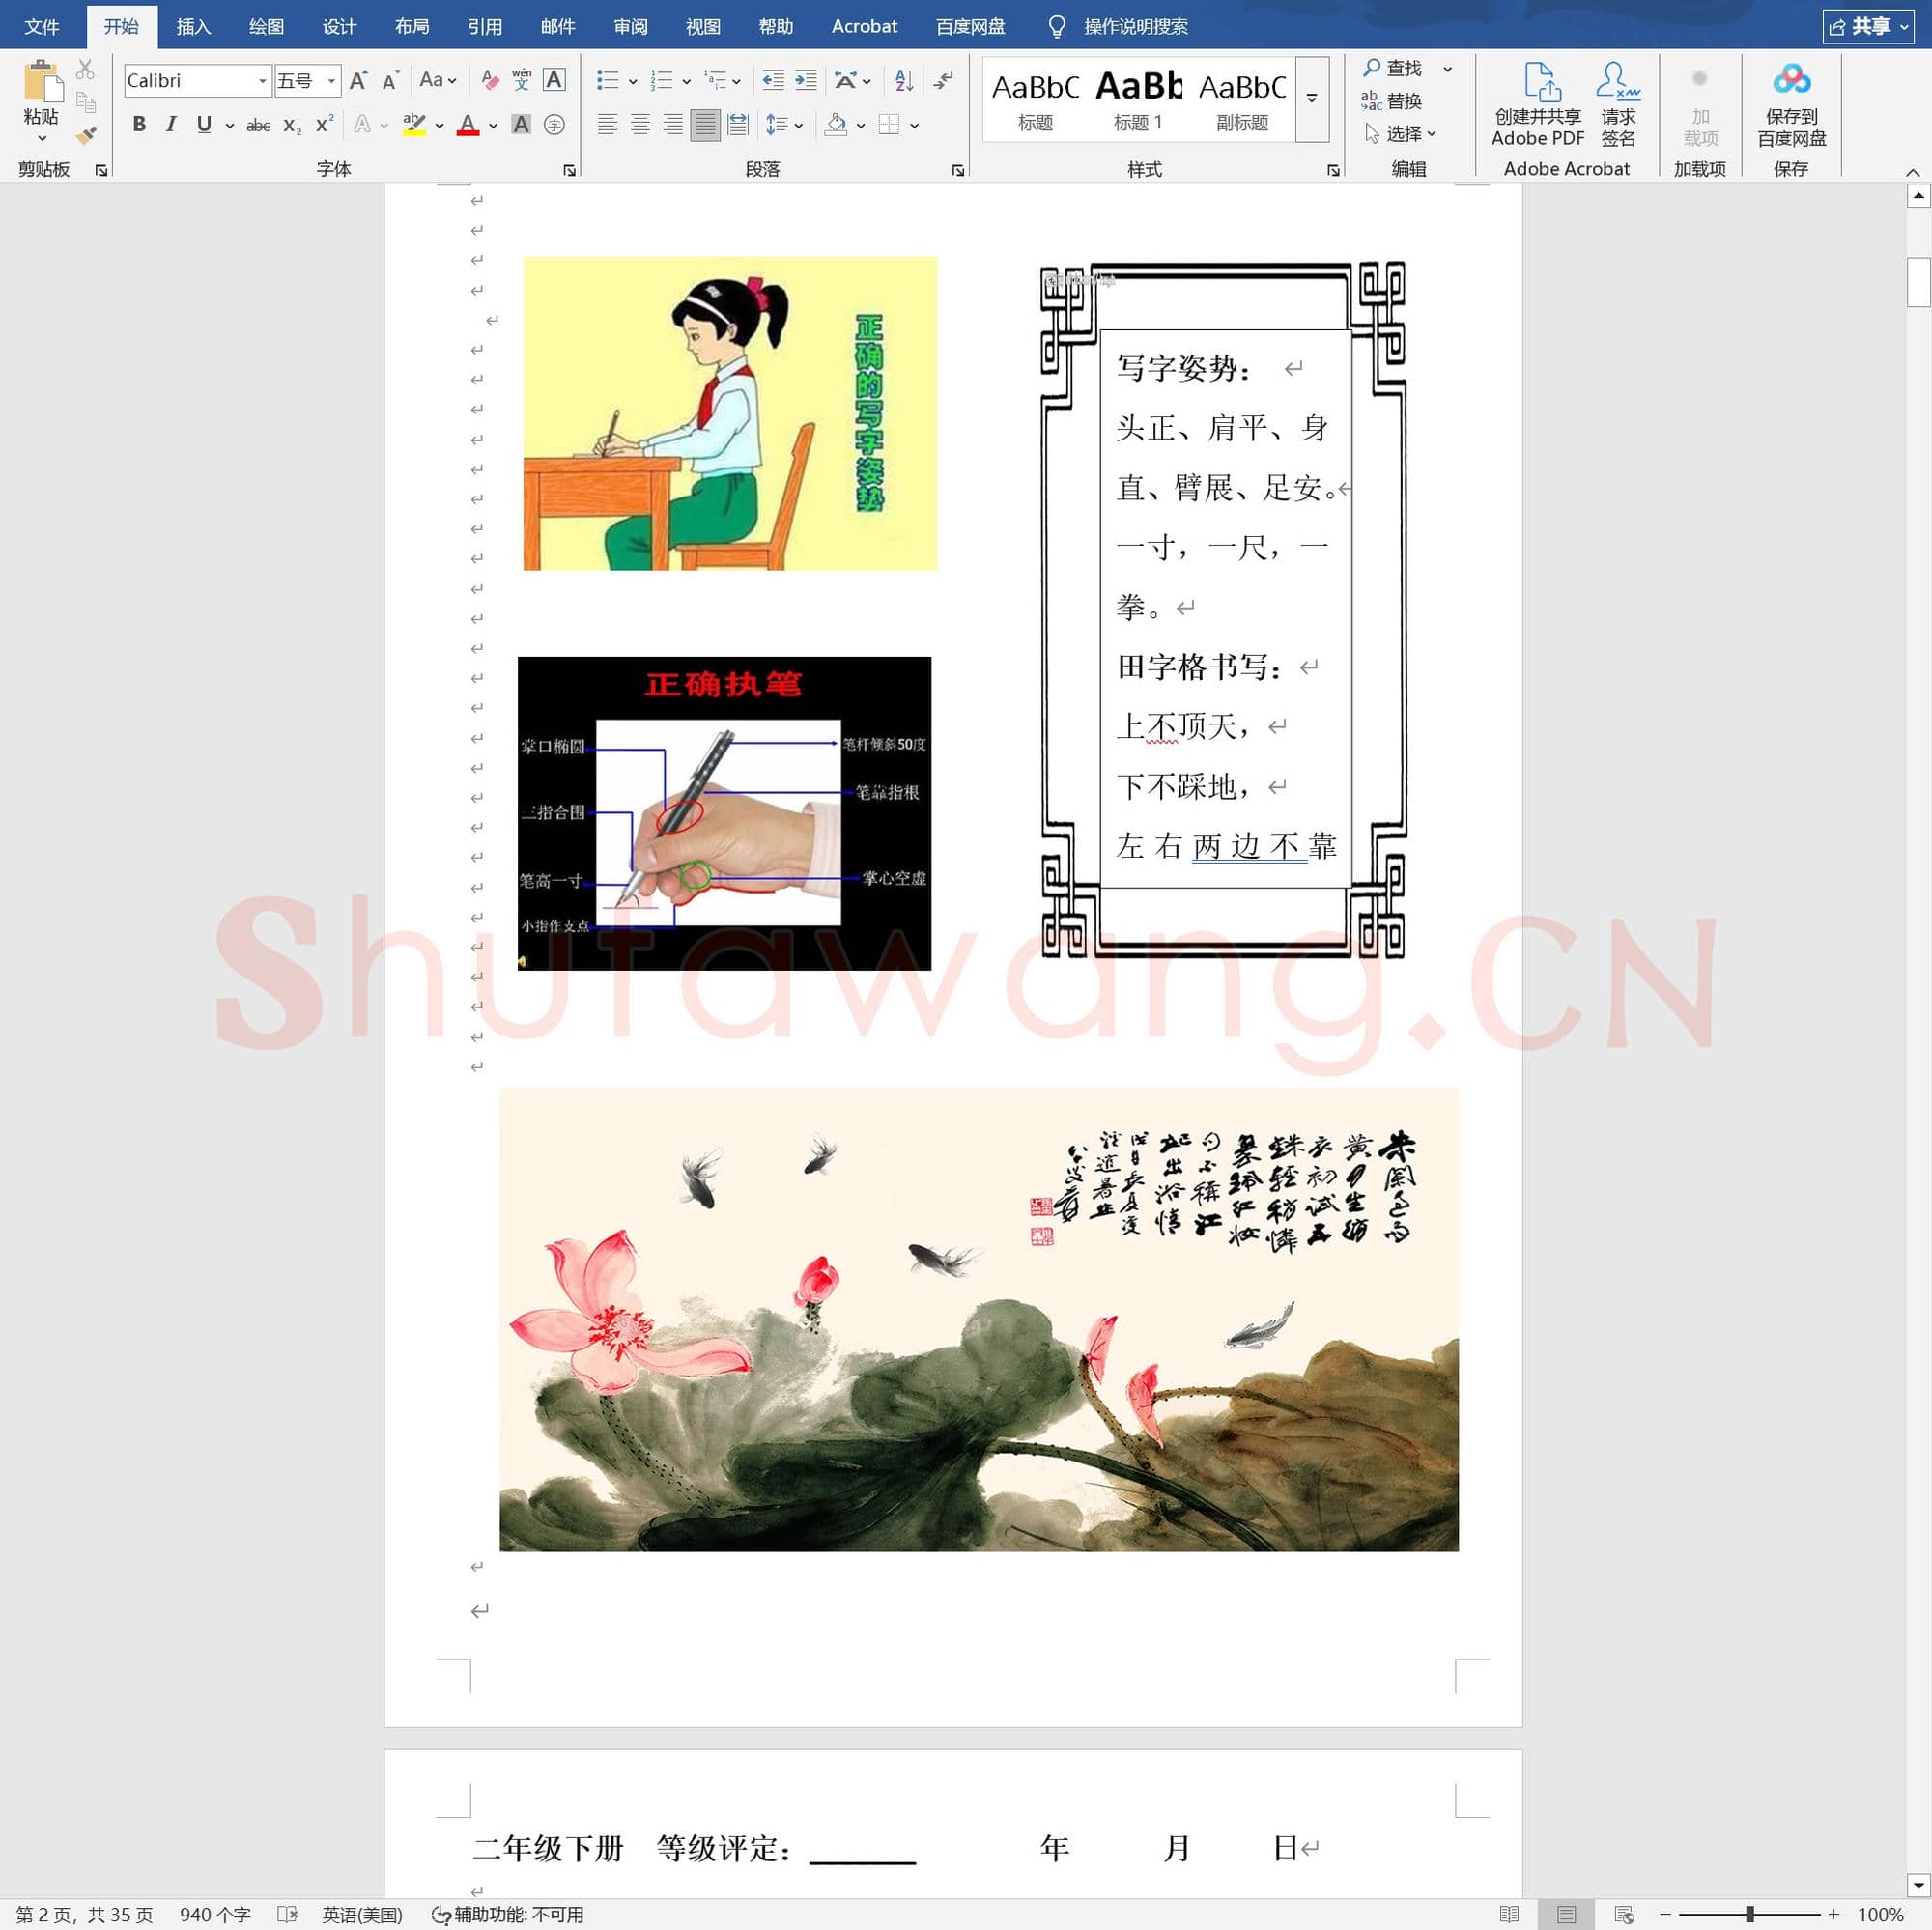Open the styles gallery dropdown
The image size is (1932, 1930).
tap(1310, 98)
